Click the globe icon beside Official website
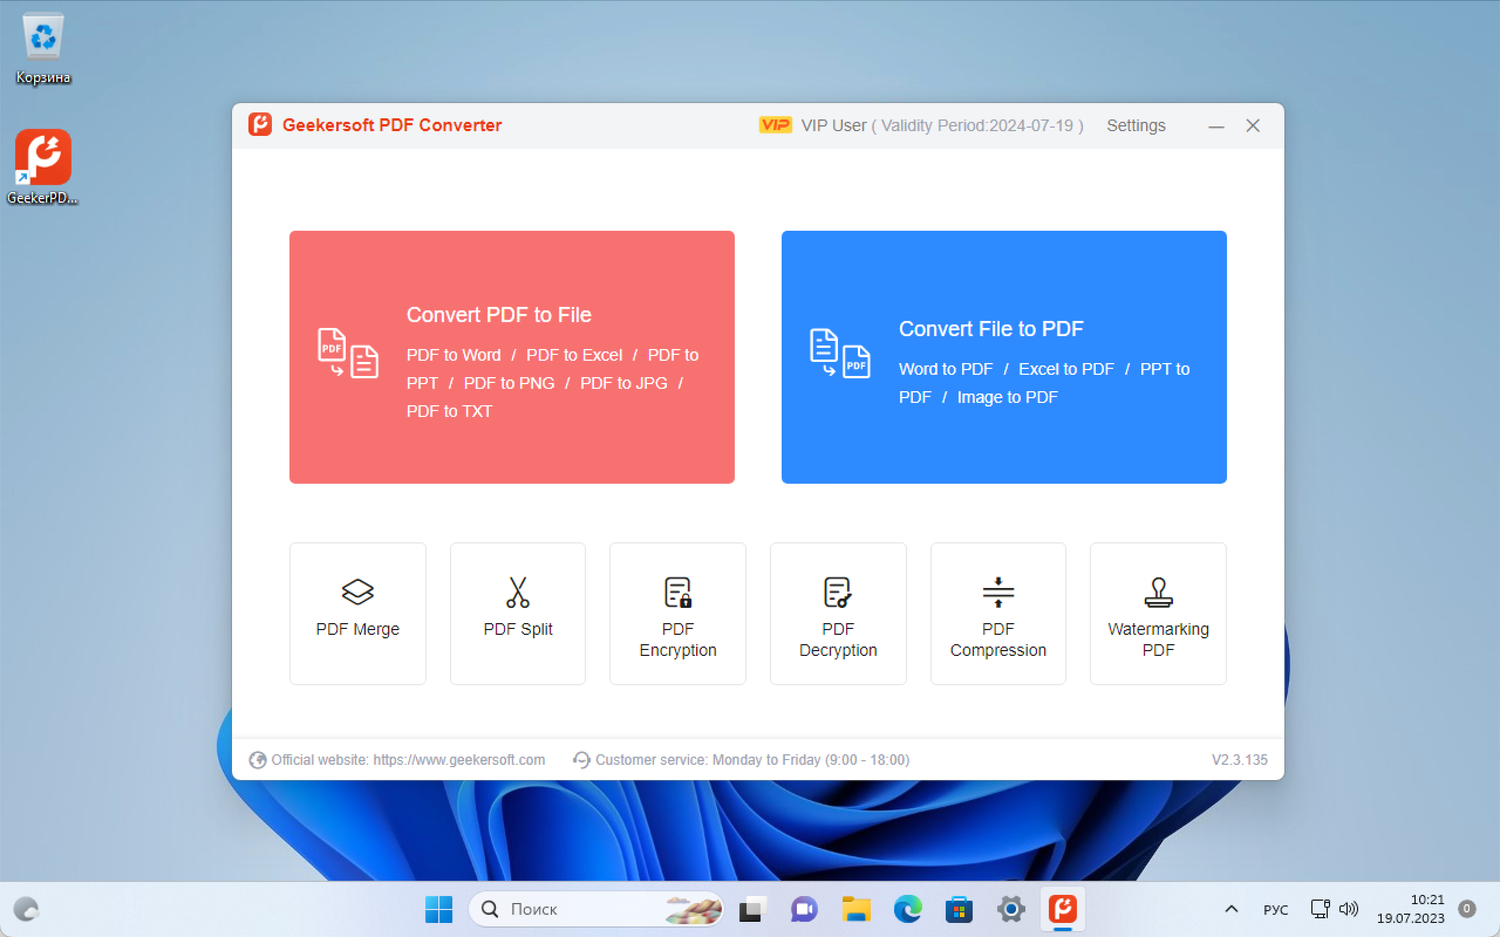This screenshot has height=937, width=1500. point(258,760)
